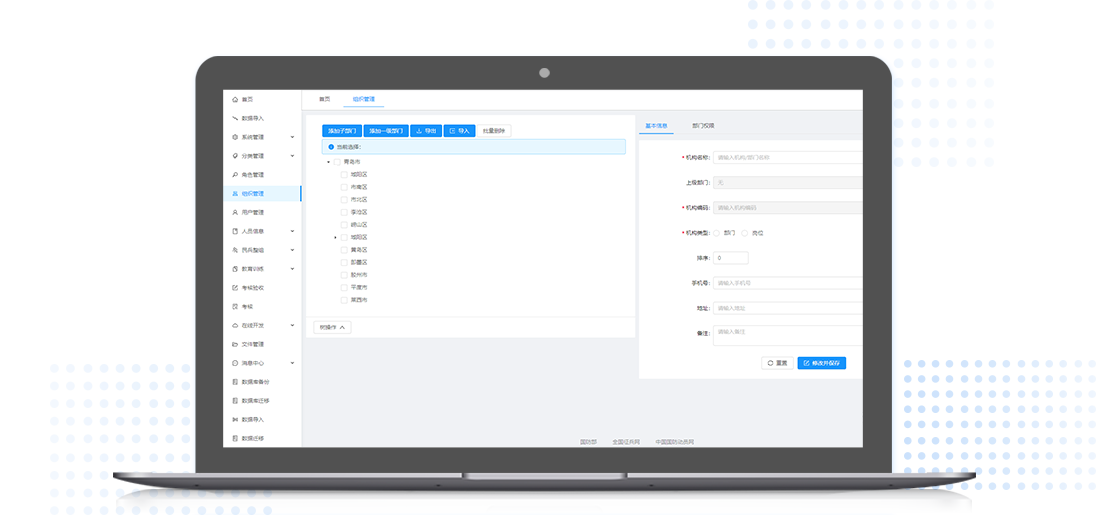This screenshot has height=515, width=1096.
Task: Check the 市南区 checkbox in the tree
Action: (344, 187)
